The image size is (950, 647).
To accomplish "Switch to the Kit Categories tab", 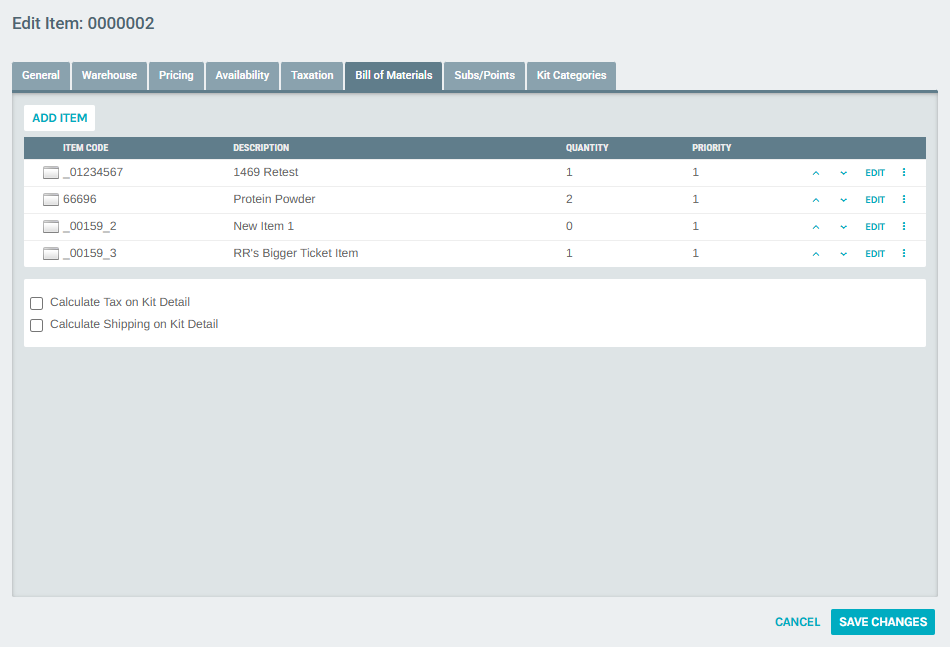I will tap(570, 75).
